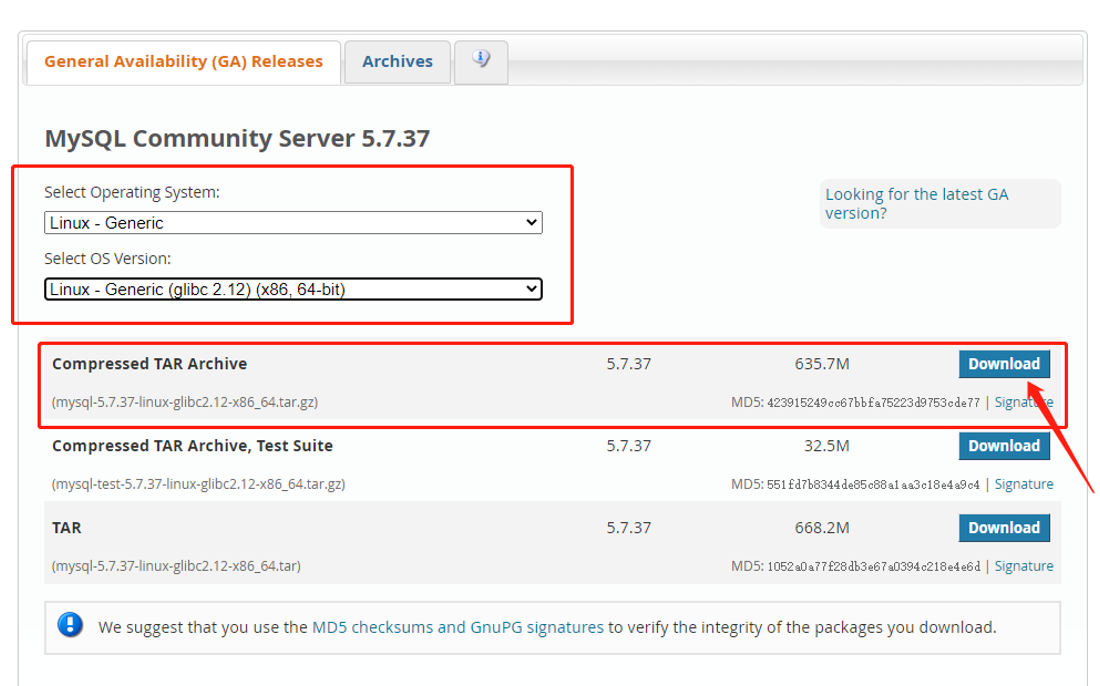Click the Compressed TAR Archive, Test Suite title
The width and height of the screenshot is (1100, 686).
[192, 446]
